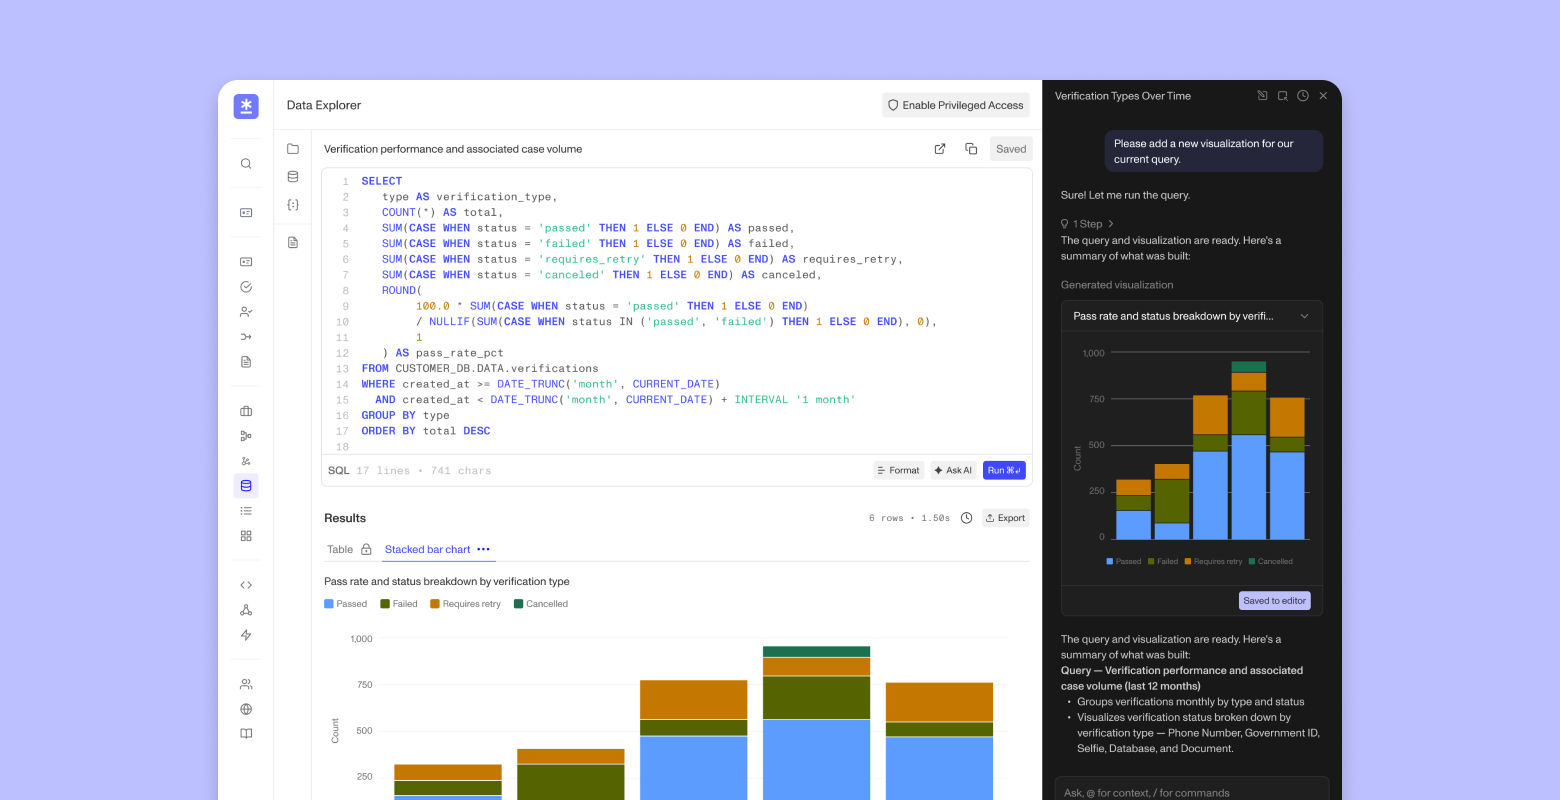Click the 'Verification performance and associated case volume' query title
The height and width of the screenshot is (800, 1560).
click(453, 149)
